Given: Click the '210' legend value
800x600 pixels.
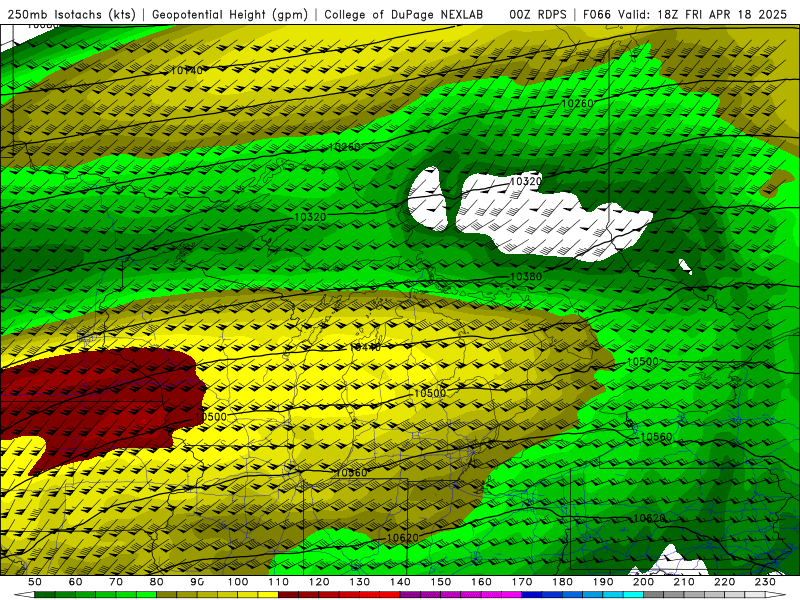Looking at the screenshot, I should click(684, 582).
